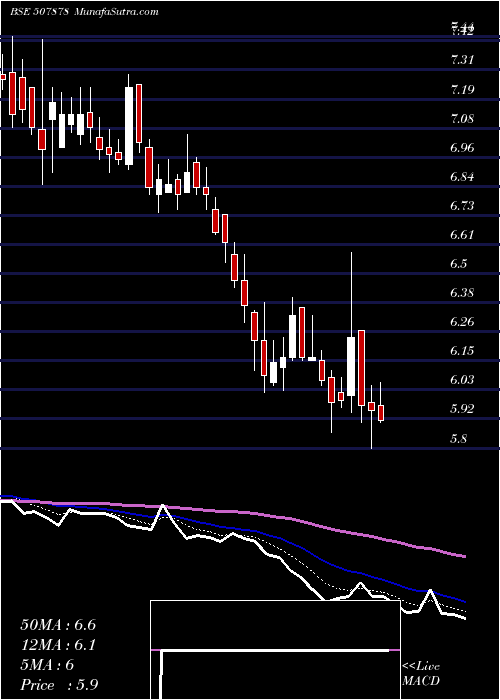Screen dimensions: 500x700
Task: Click the 5.92 price axis label
Action: [462, 409]
